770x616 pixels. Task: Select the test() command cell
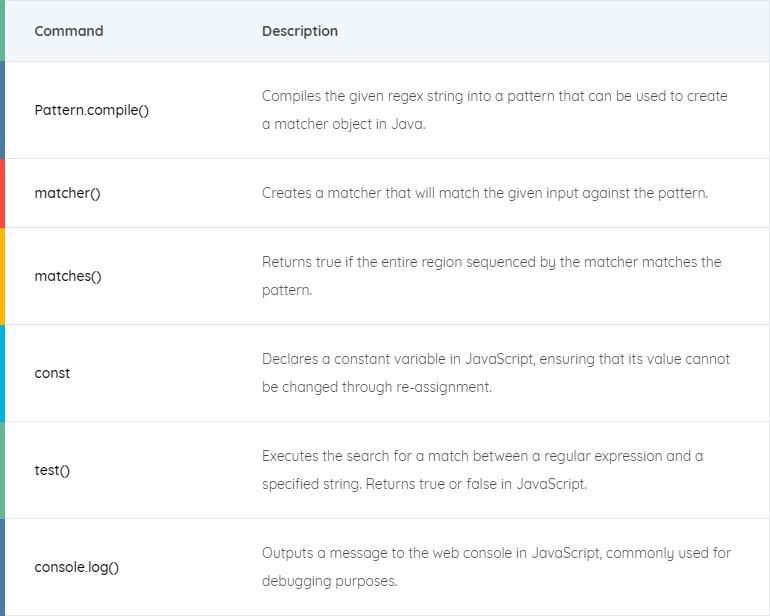52,470
